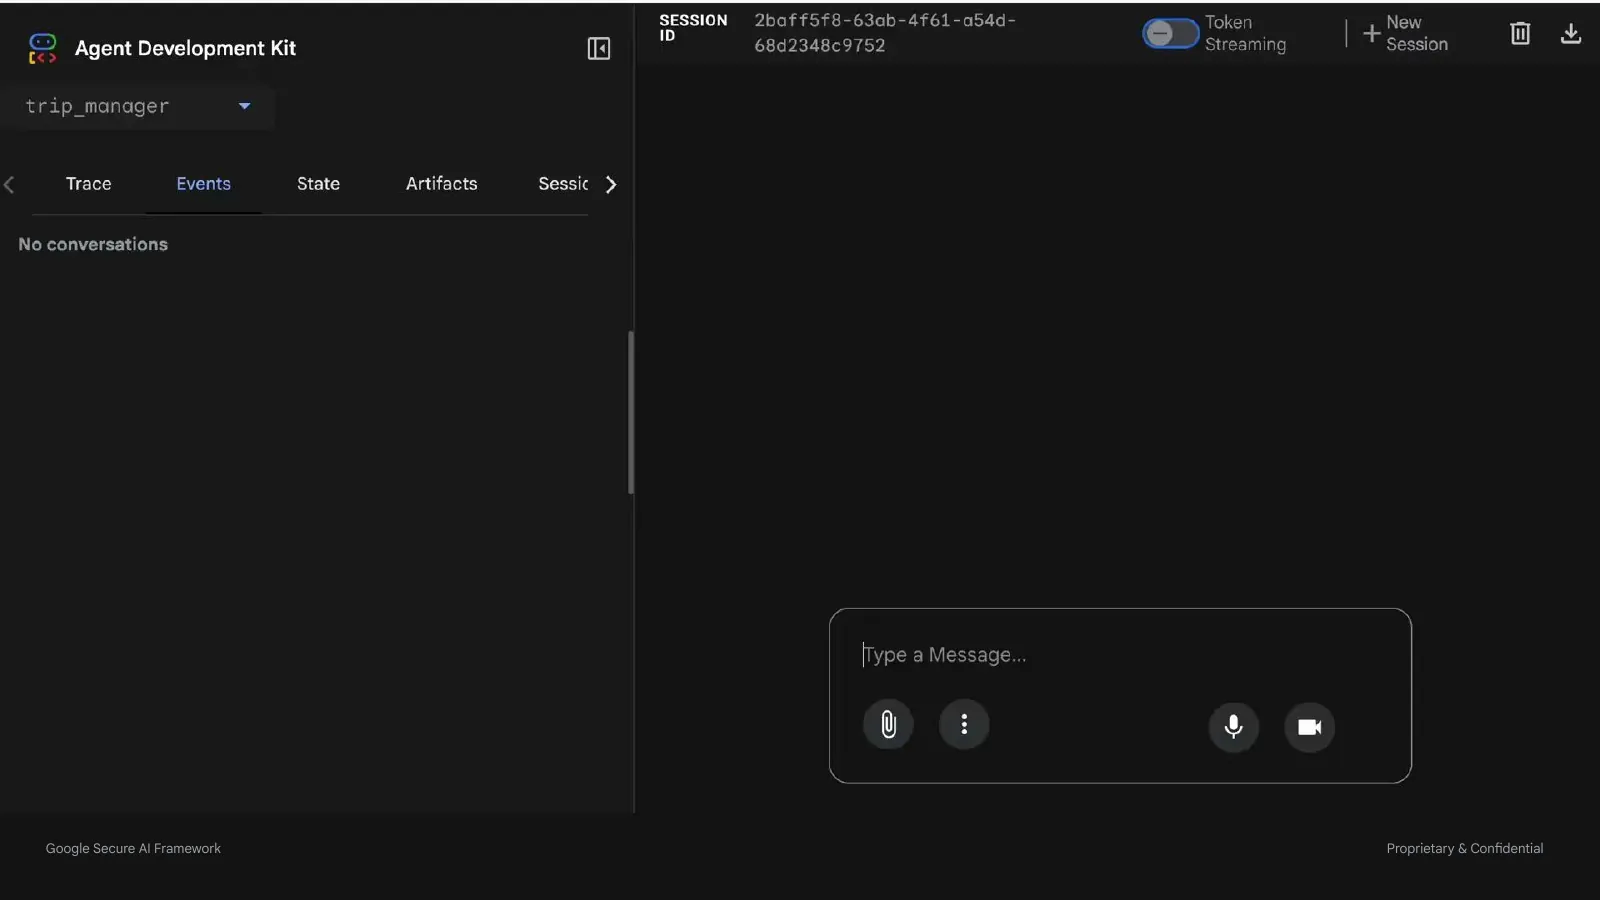Delete the session with the trash icon
The height and width of the screenshot is (900, 1600).
tap(1520, 33)
